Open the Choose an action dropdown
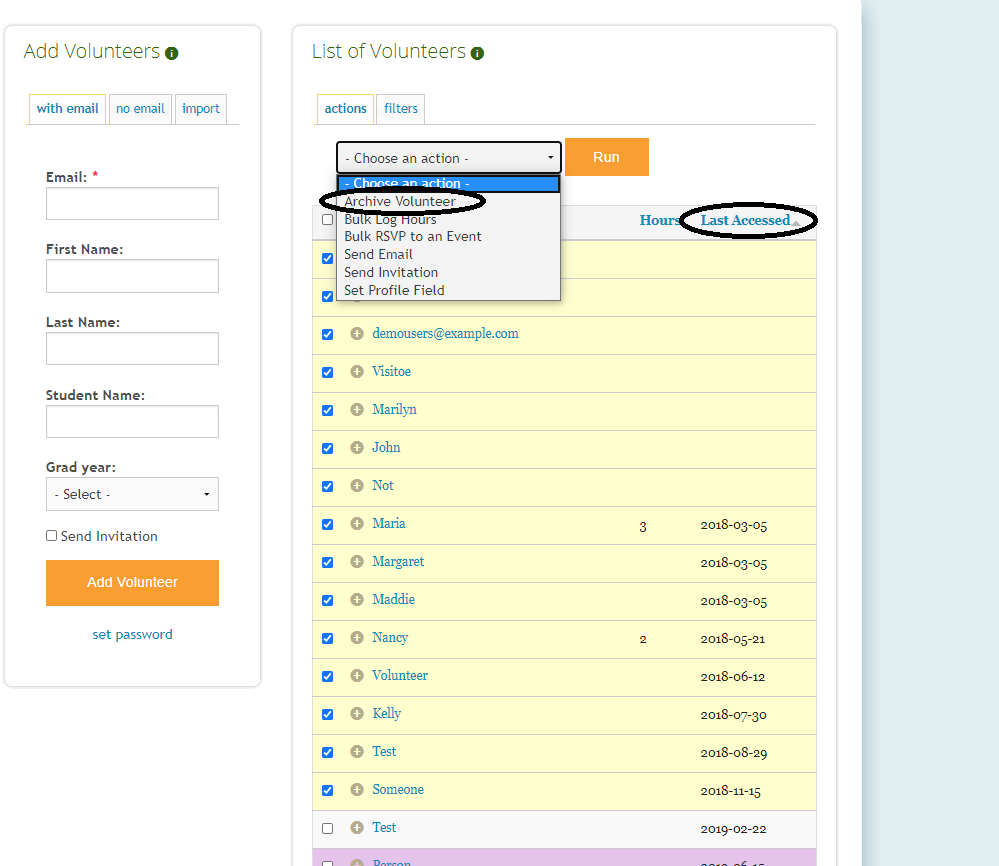This screenshot has width=999, height=866. click(449, 157)
